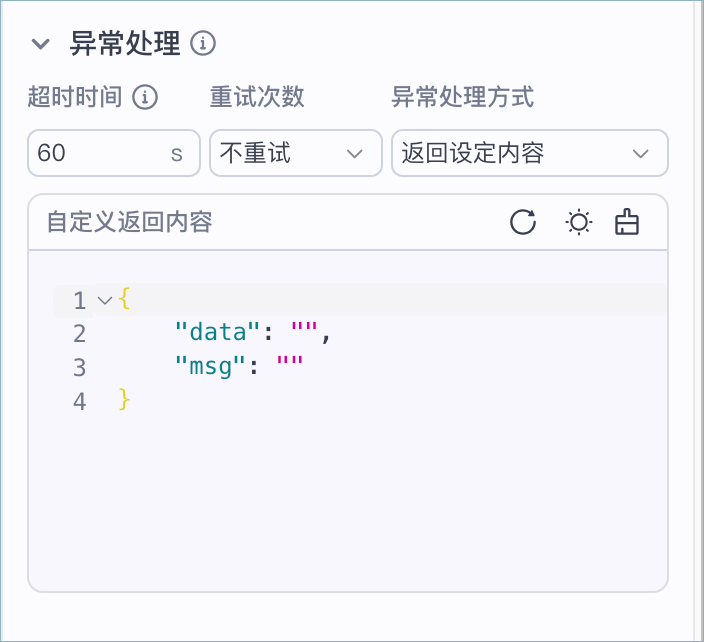Click the 异常处理 section title
This screenshot has height=642, width=704.
tap(124, 44)
